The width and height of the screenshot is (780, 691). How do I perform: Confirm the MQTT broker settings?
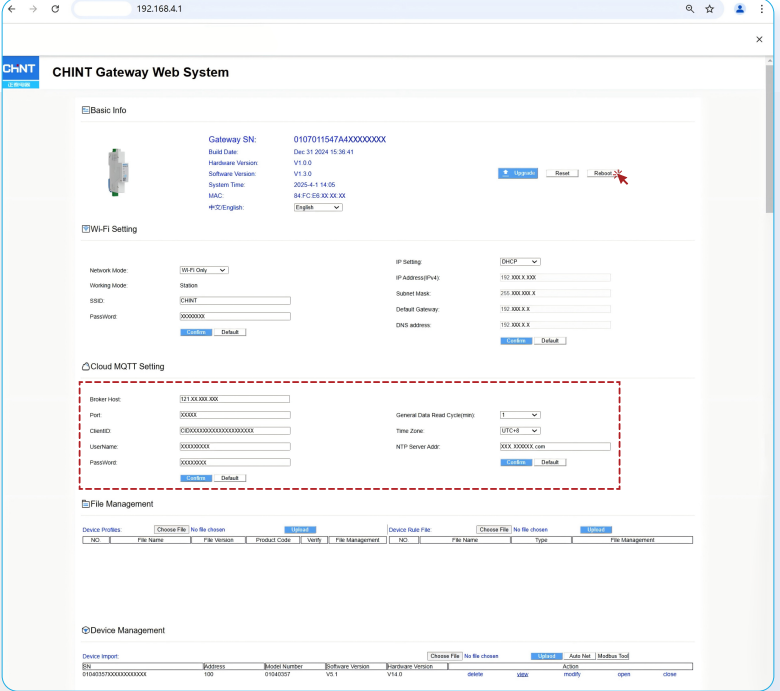[x=196, y=478]
